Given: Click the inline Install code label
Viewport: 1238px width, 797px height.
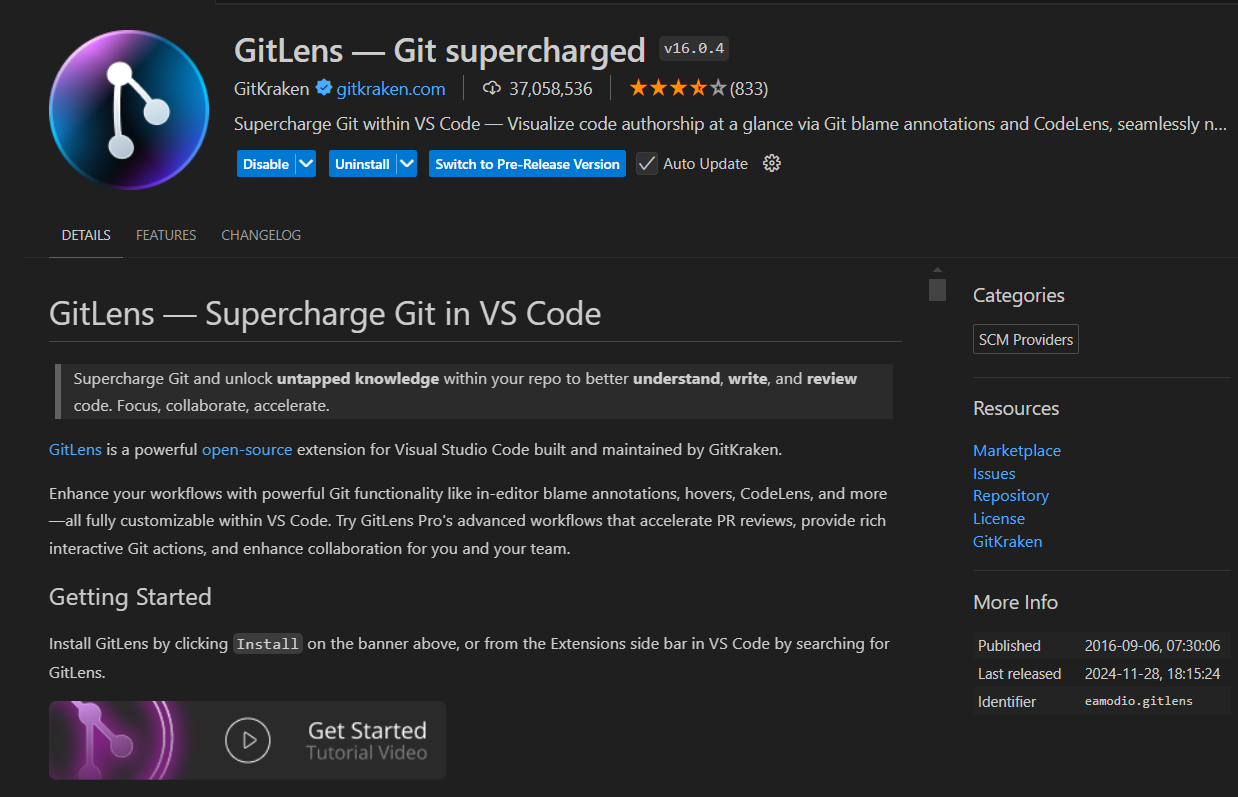Looking at the screenshot, I should tap(267, 644).
